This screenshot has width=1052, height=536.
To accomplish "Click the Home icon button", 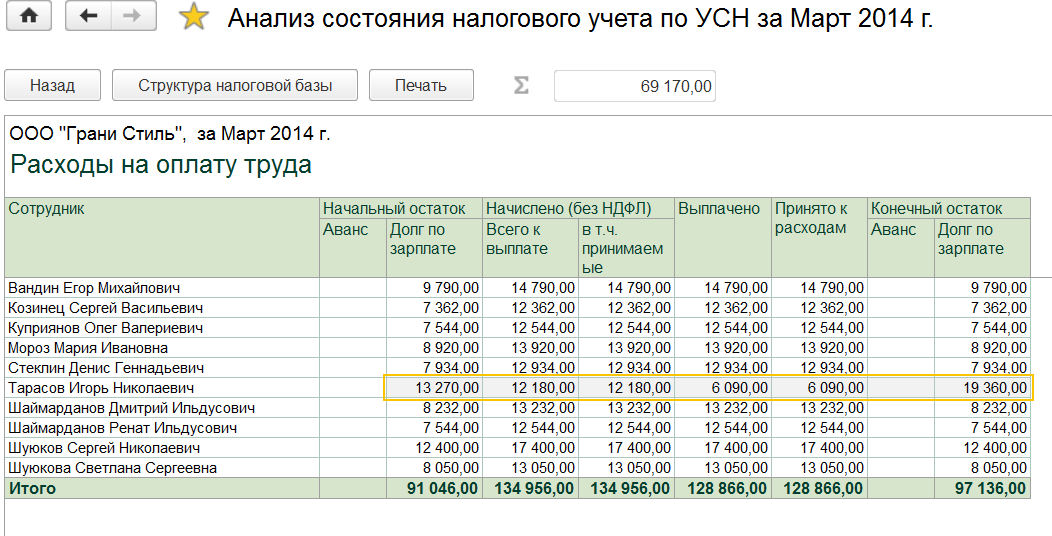I will point(29,17).
